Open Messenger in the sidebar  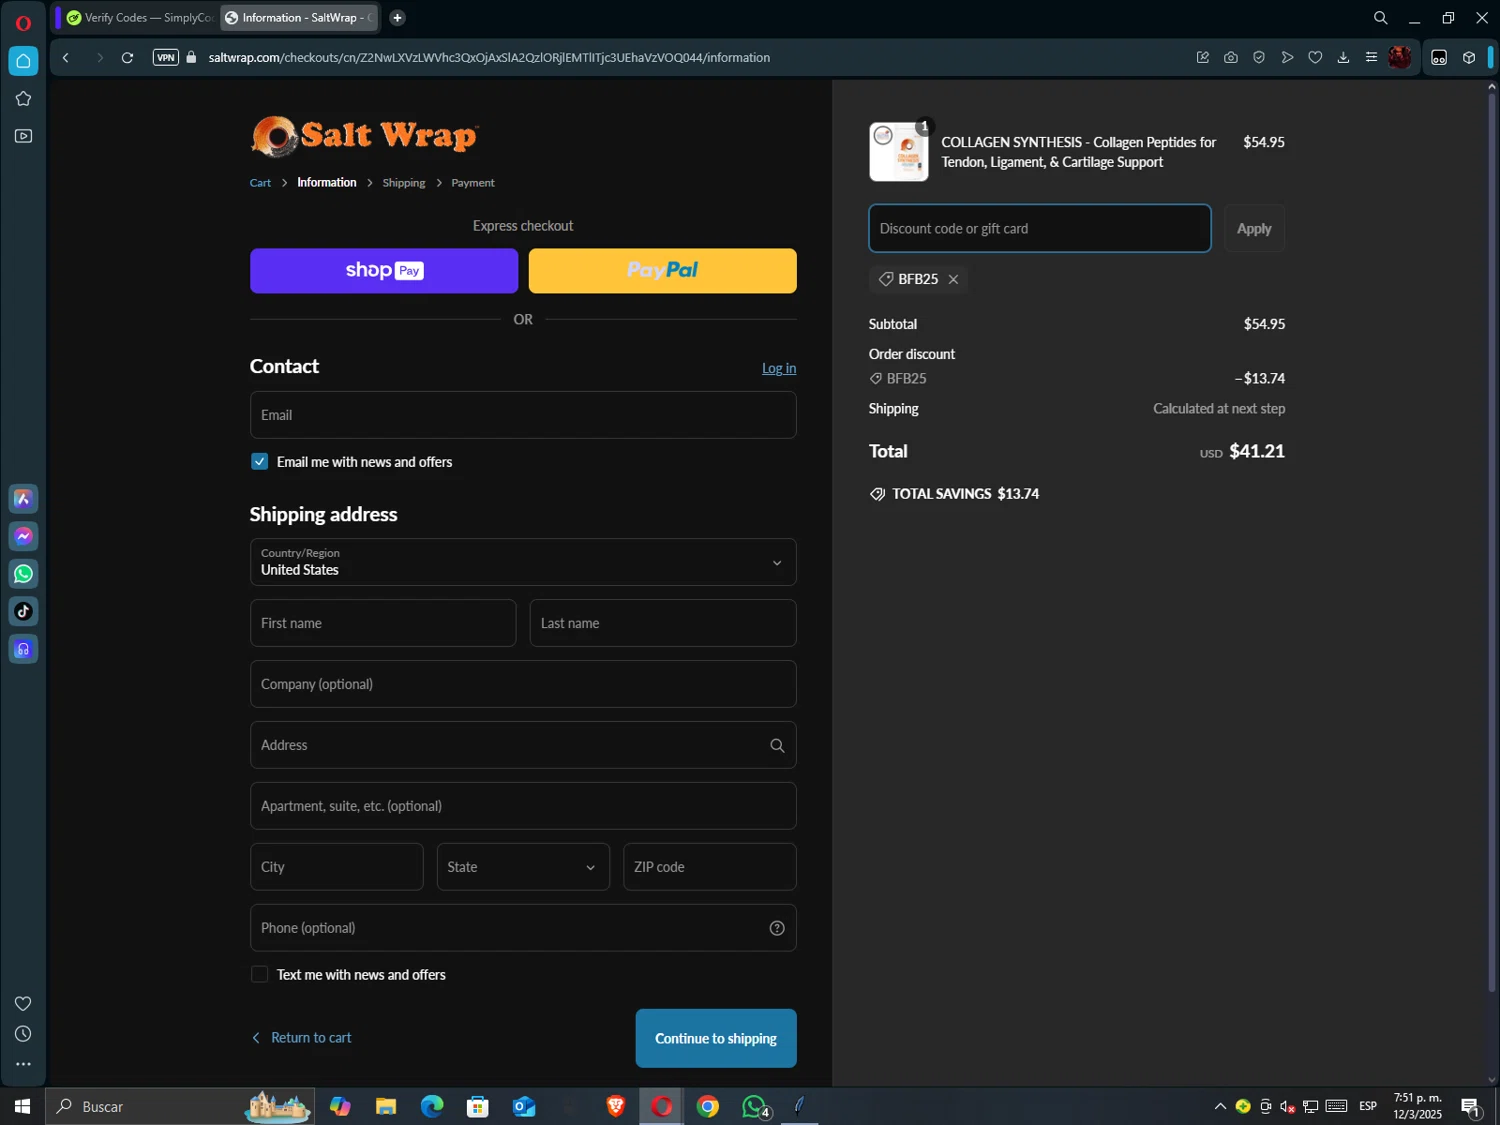[23, 537]
